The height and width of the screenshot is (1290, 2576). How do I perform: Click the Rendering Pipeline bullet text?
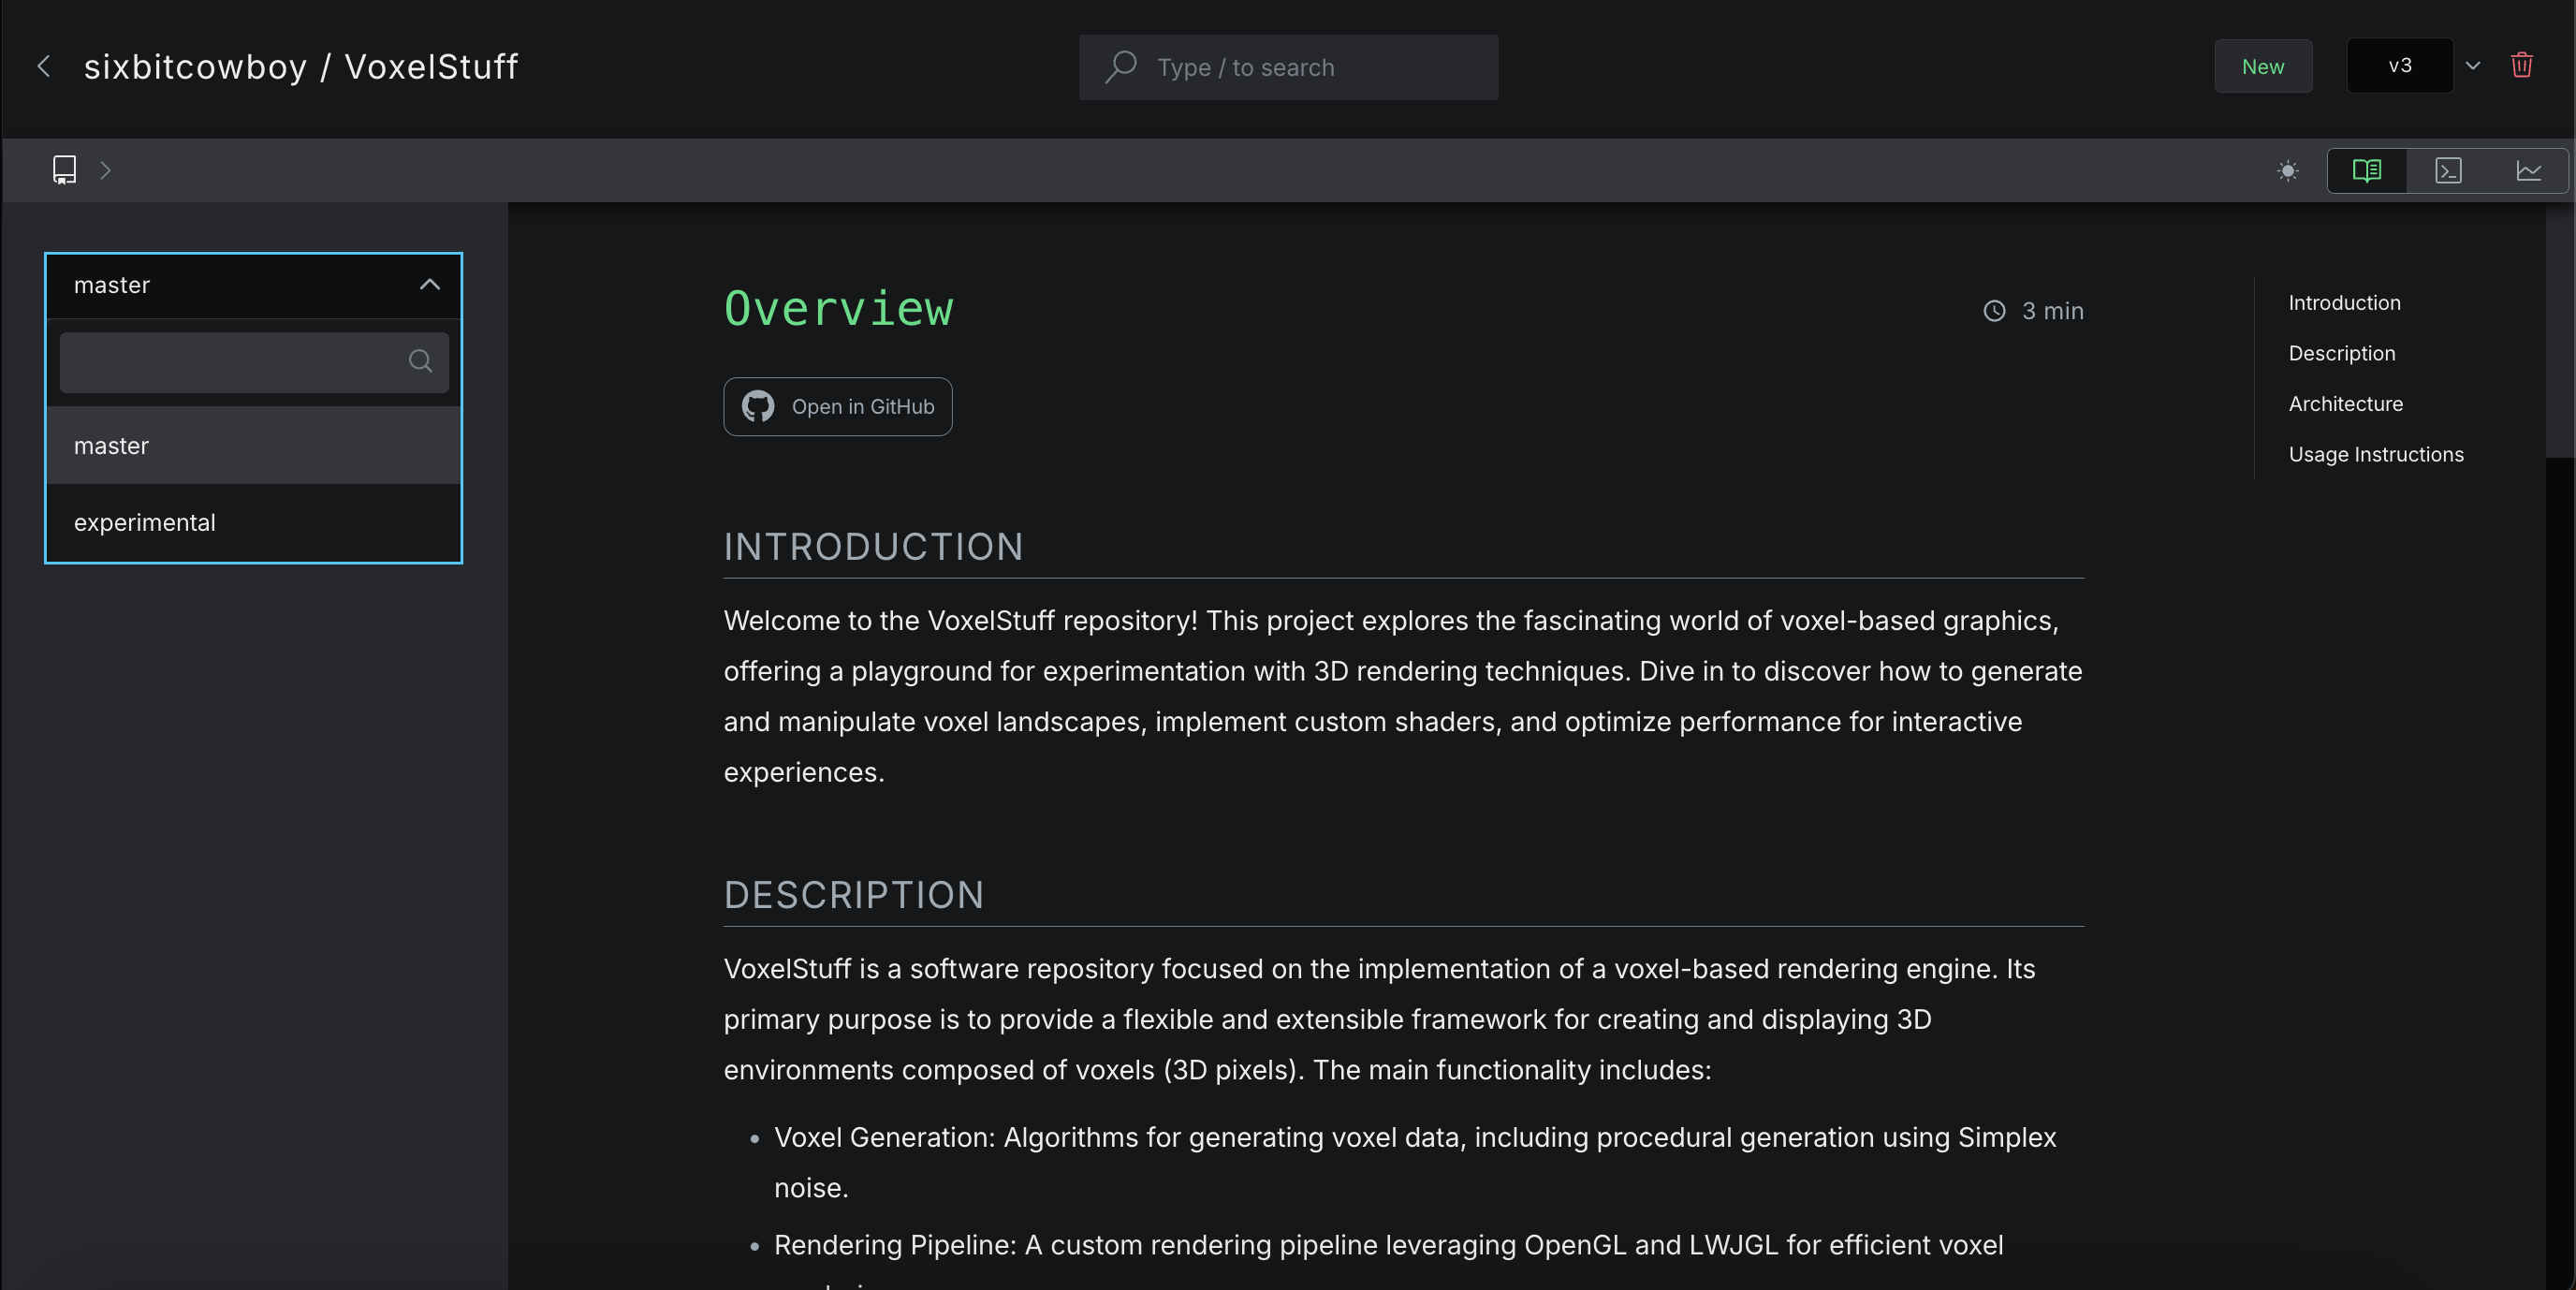coord(1388,1245)
